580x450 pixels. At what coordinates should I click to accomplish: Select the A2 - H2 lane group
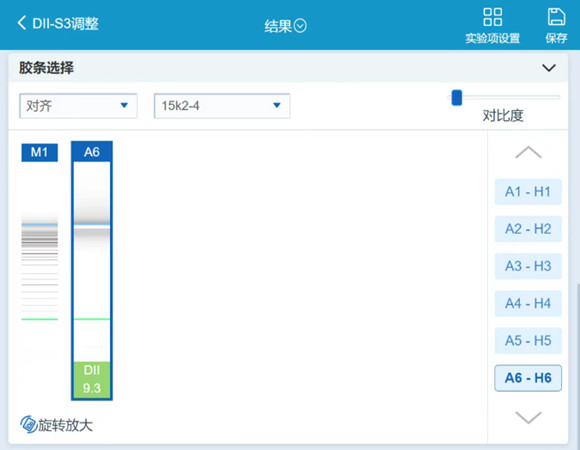point(528,229)
